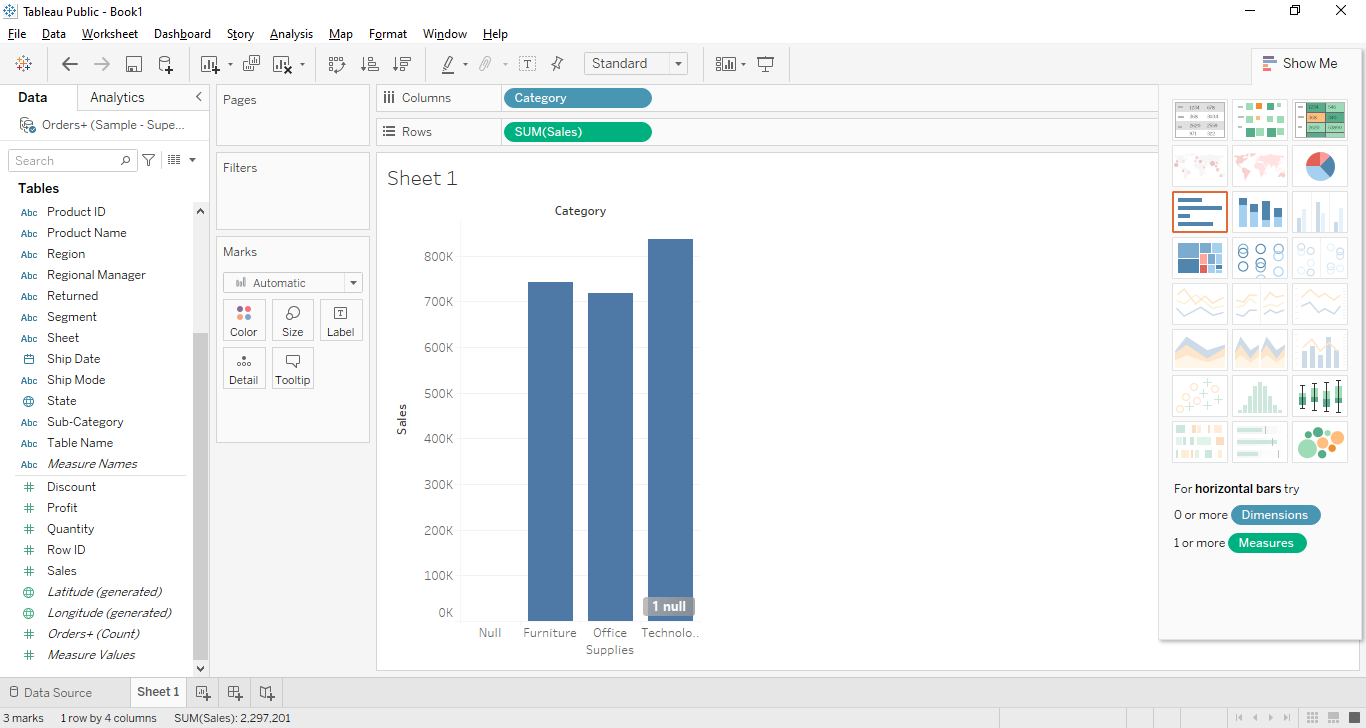The width and height of the screenshot is (1366, 728).
Task: Open the Format menu
Action: tap(388, 34)
